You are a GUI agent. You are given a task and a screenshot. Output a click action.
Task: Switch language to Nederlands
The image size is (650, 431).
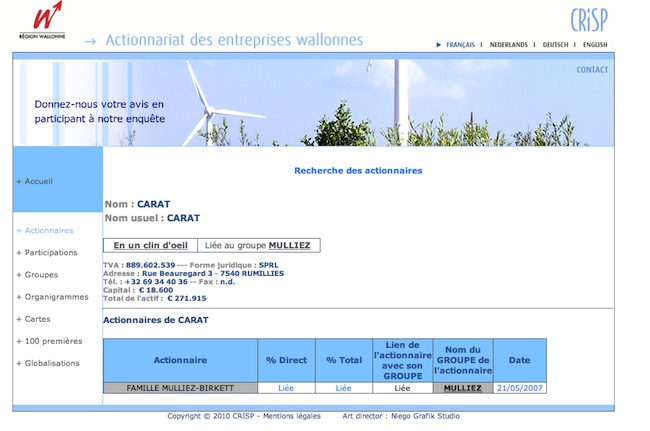click(x=510, y=45)
